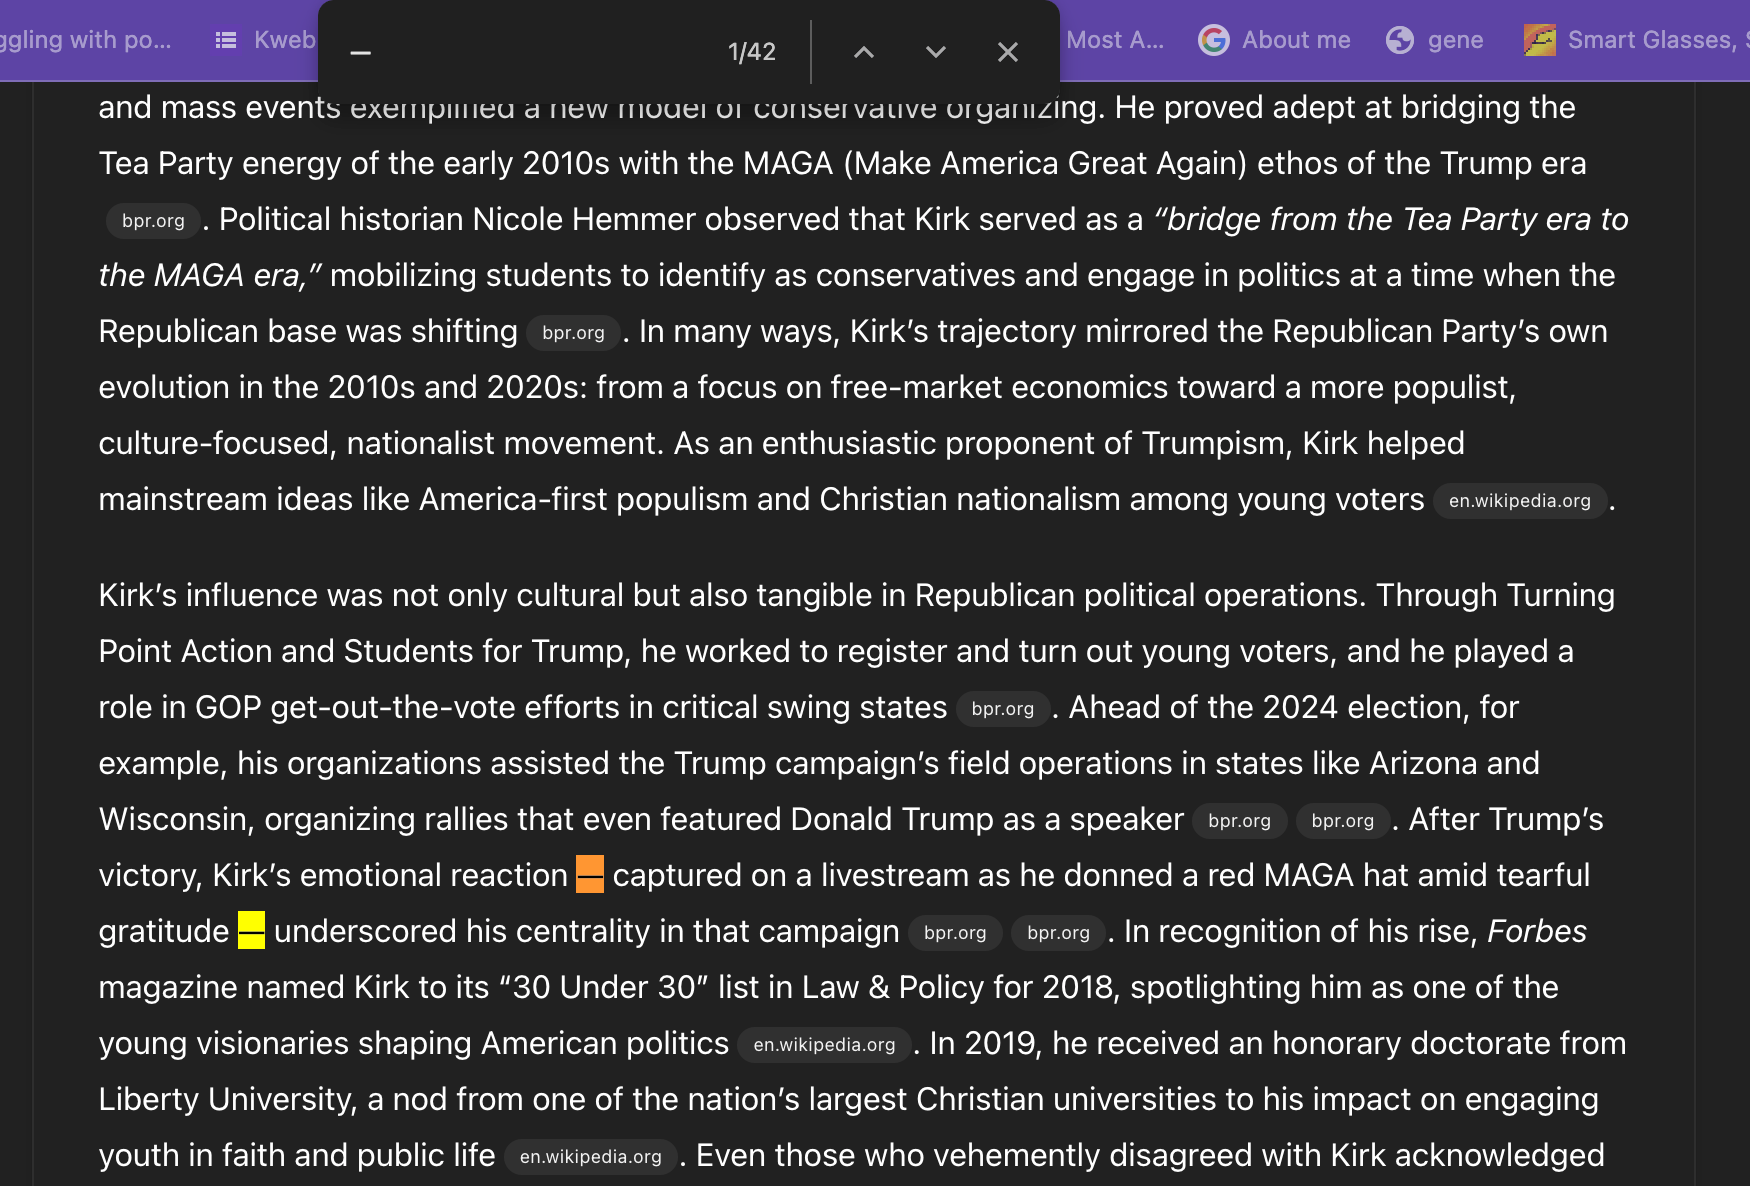Close the find-in-page bar

pos(1007,52)
